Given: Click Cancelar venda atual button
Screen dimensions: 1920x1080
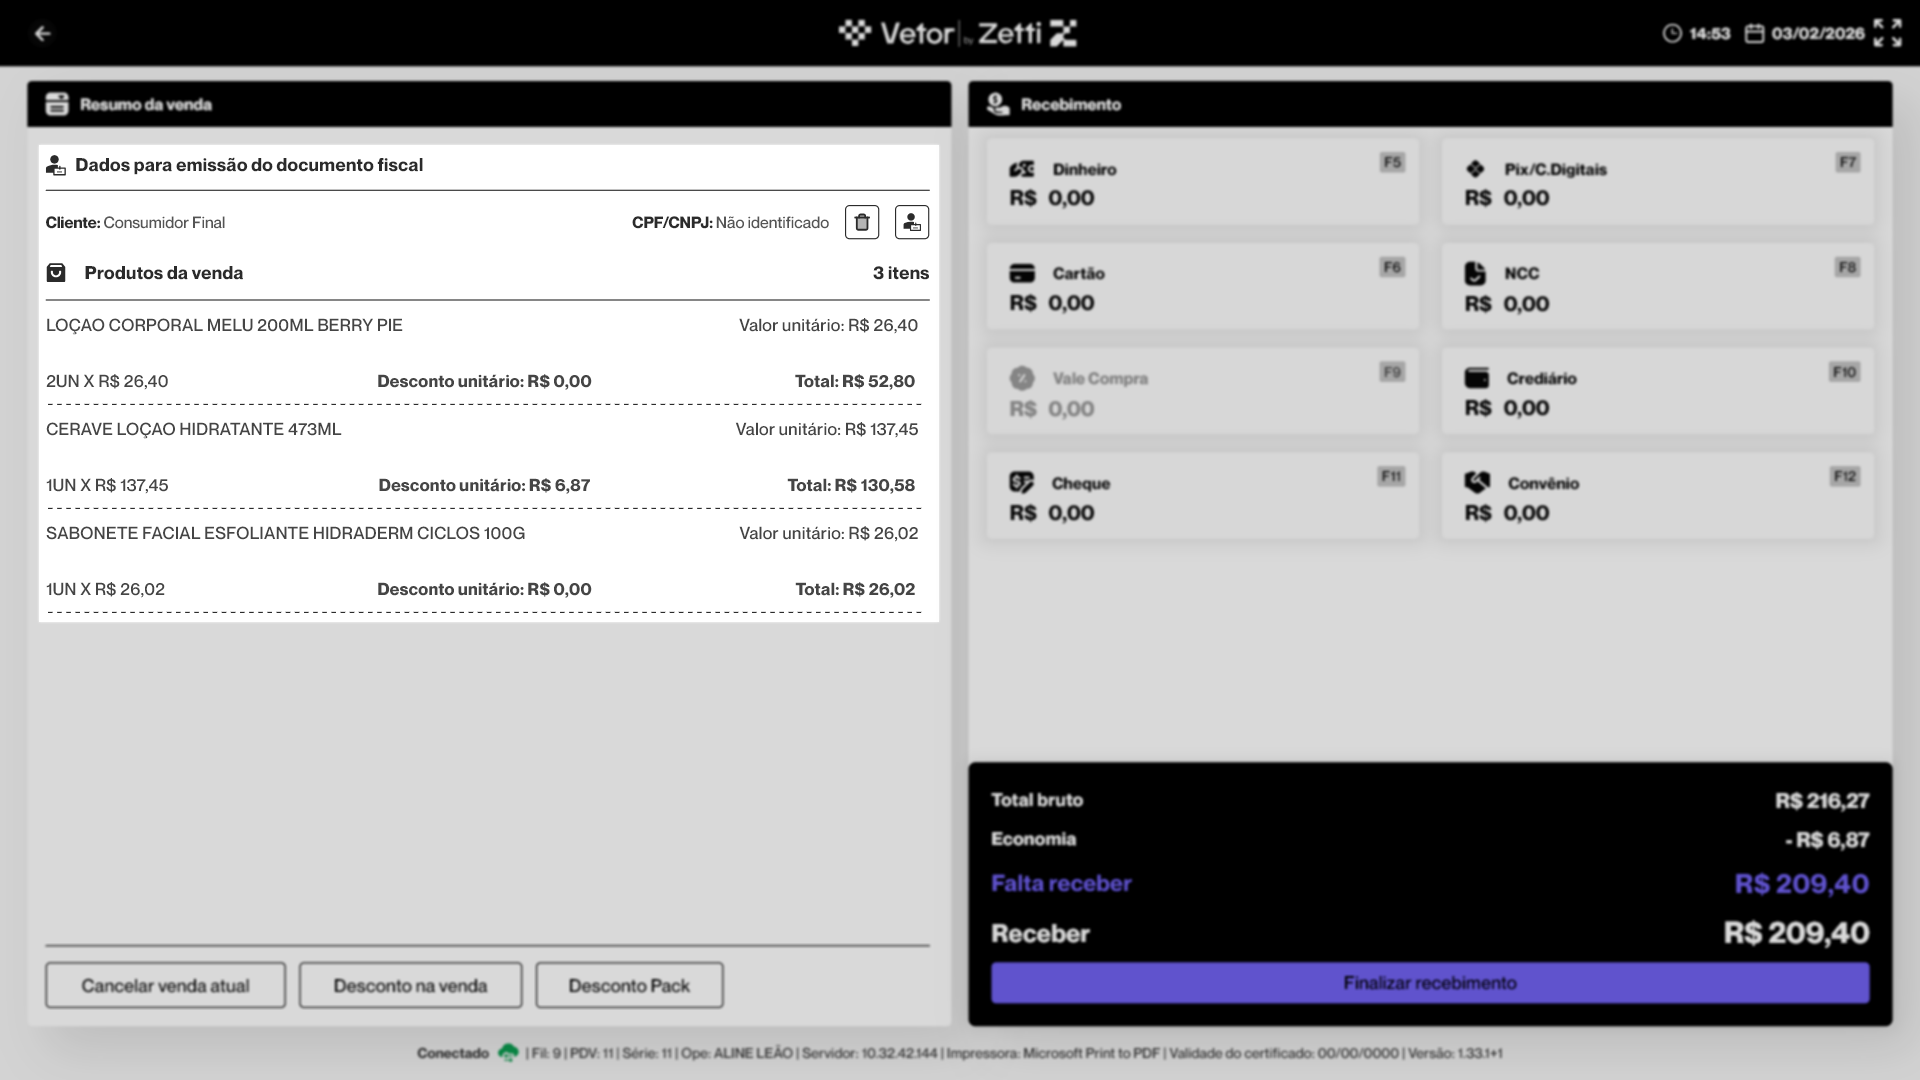Looking at the screenshot, I should pos(165,986).
